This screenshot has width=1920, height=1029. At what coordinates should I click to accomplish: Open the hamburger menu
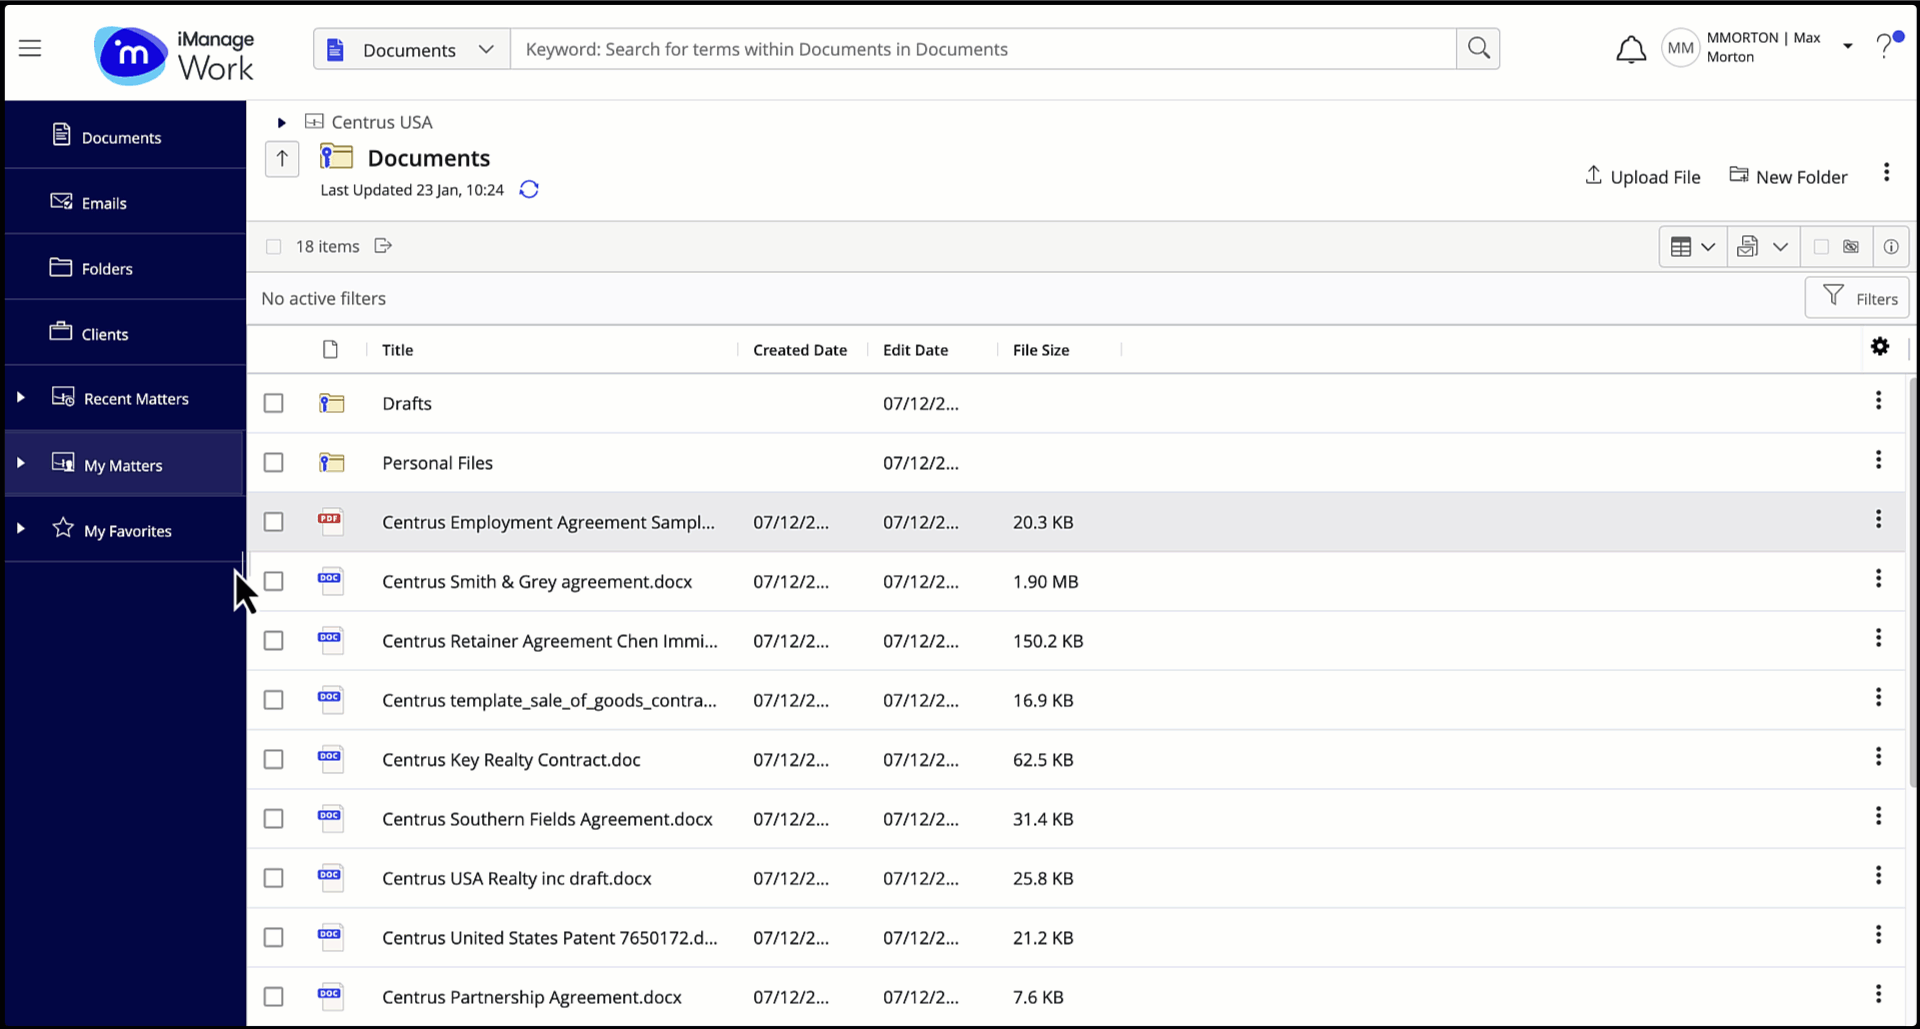pyautogui.click(x=30, y=47)
